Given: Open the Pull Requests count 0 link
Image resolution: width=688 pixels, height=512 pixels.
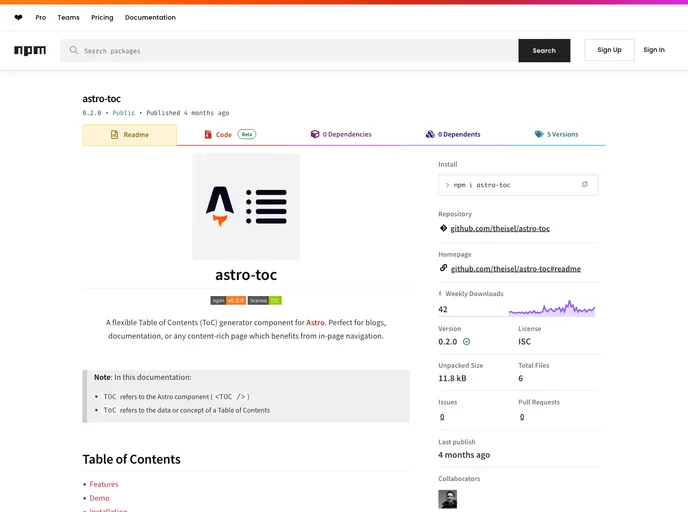Looking at the screenshot, I should (x=522, y=417).
